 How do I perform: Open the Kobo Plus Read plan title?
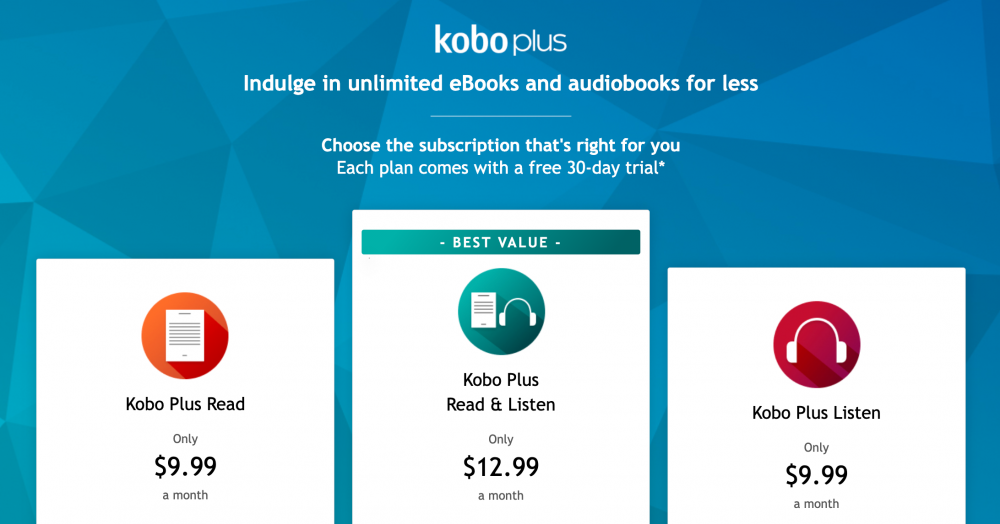(x=185, y=404)
